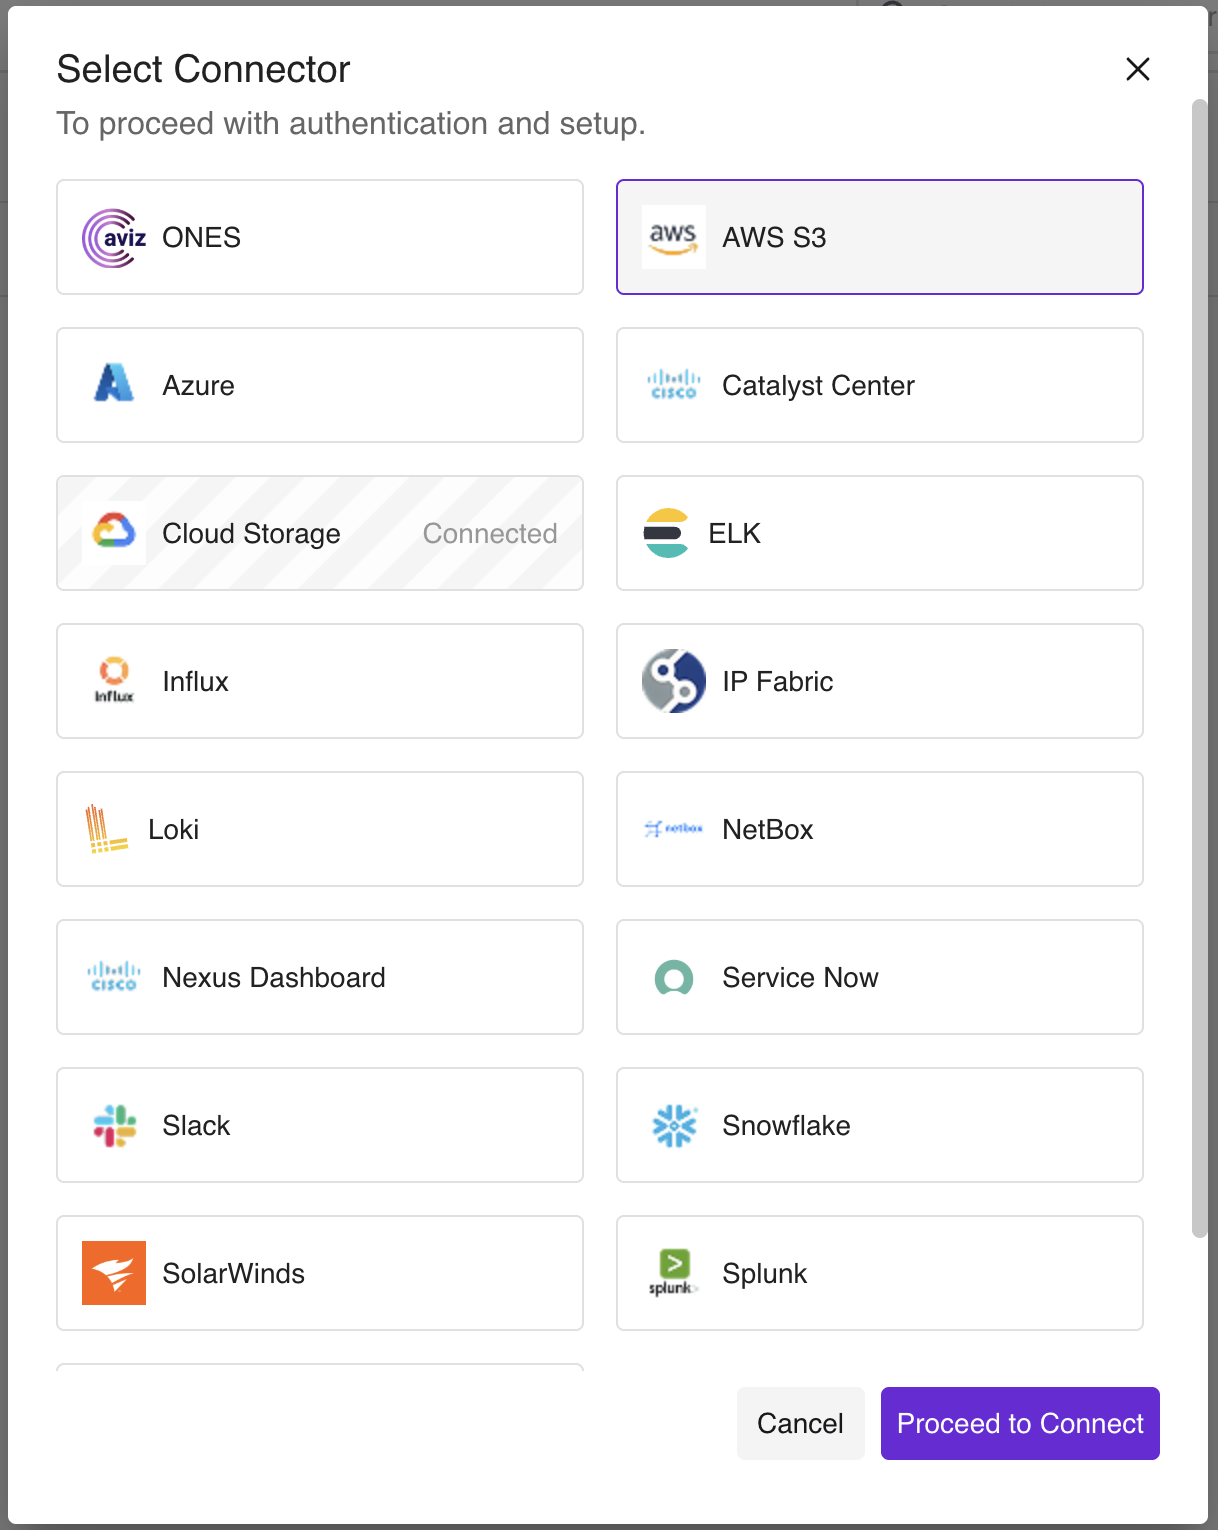Close the Select Connector dialog
The height and width of the screenshot is (1530, 1218).
click(x=1137, y=69)
